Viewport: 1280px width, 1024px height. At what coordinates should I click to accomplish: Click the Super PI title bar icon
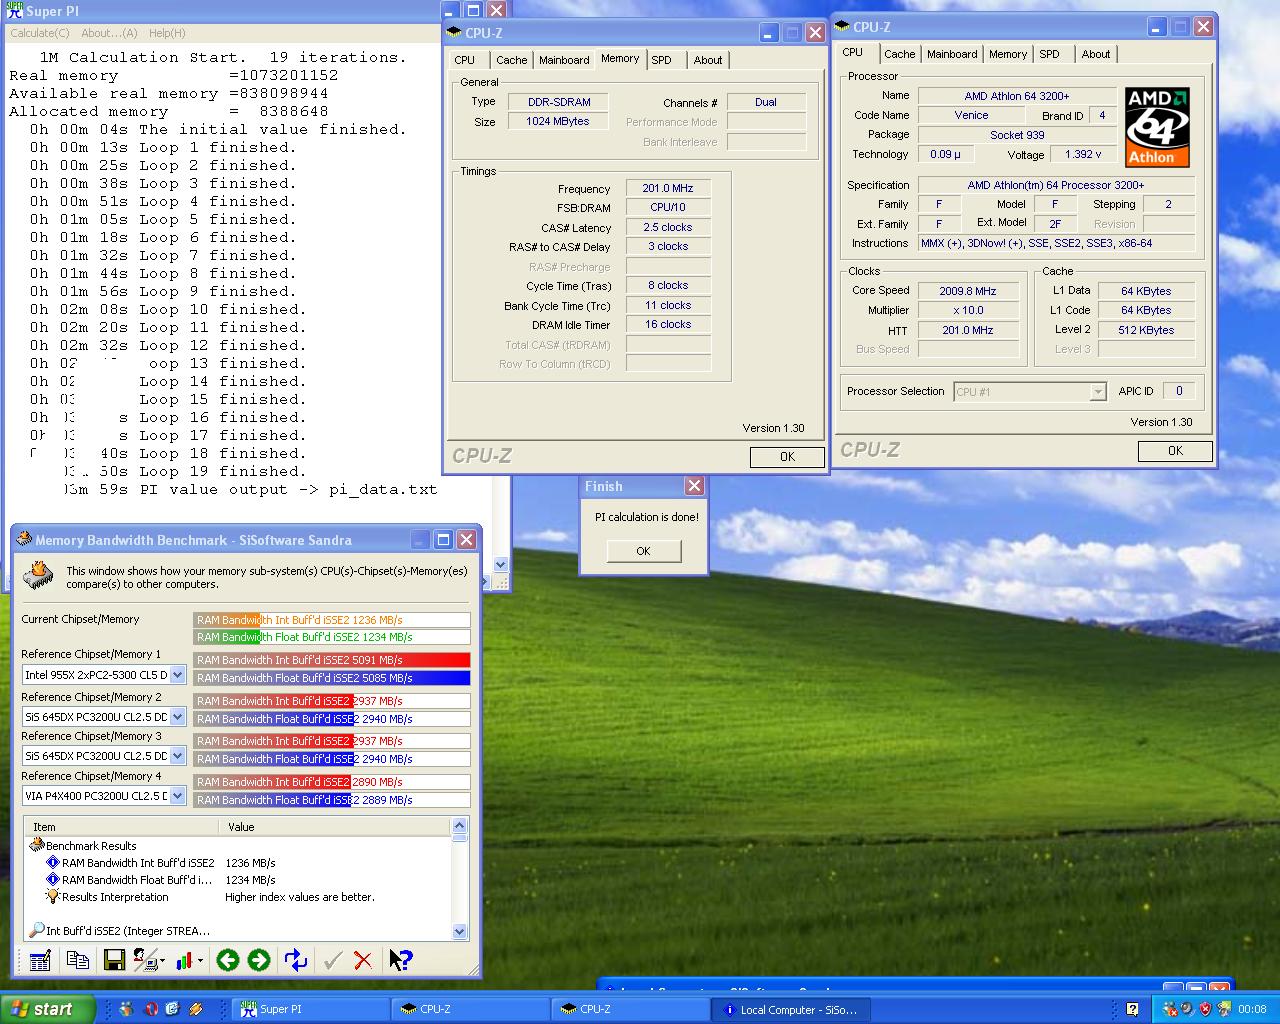[15, 11]
